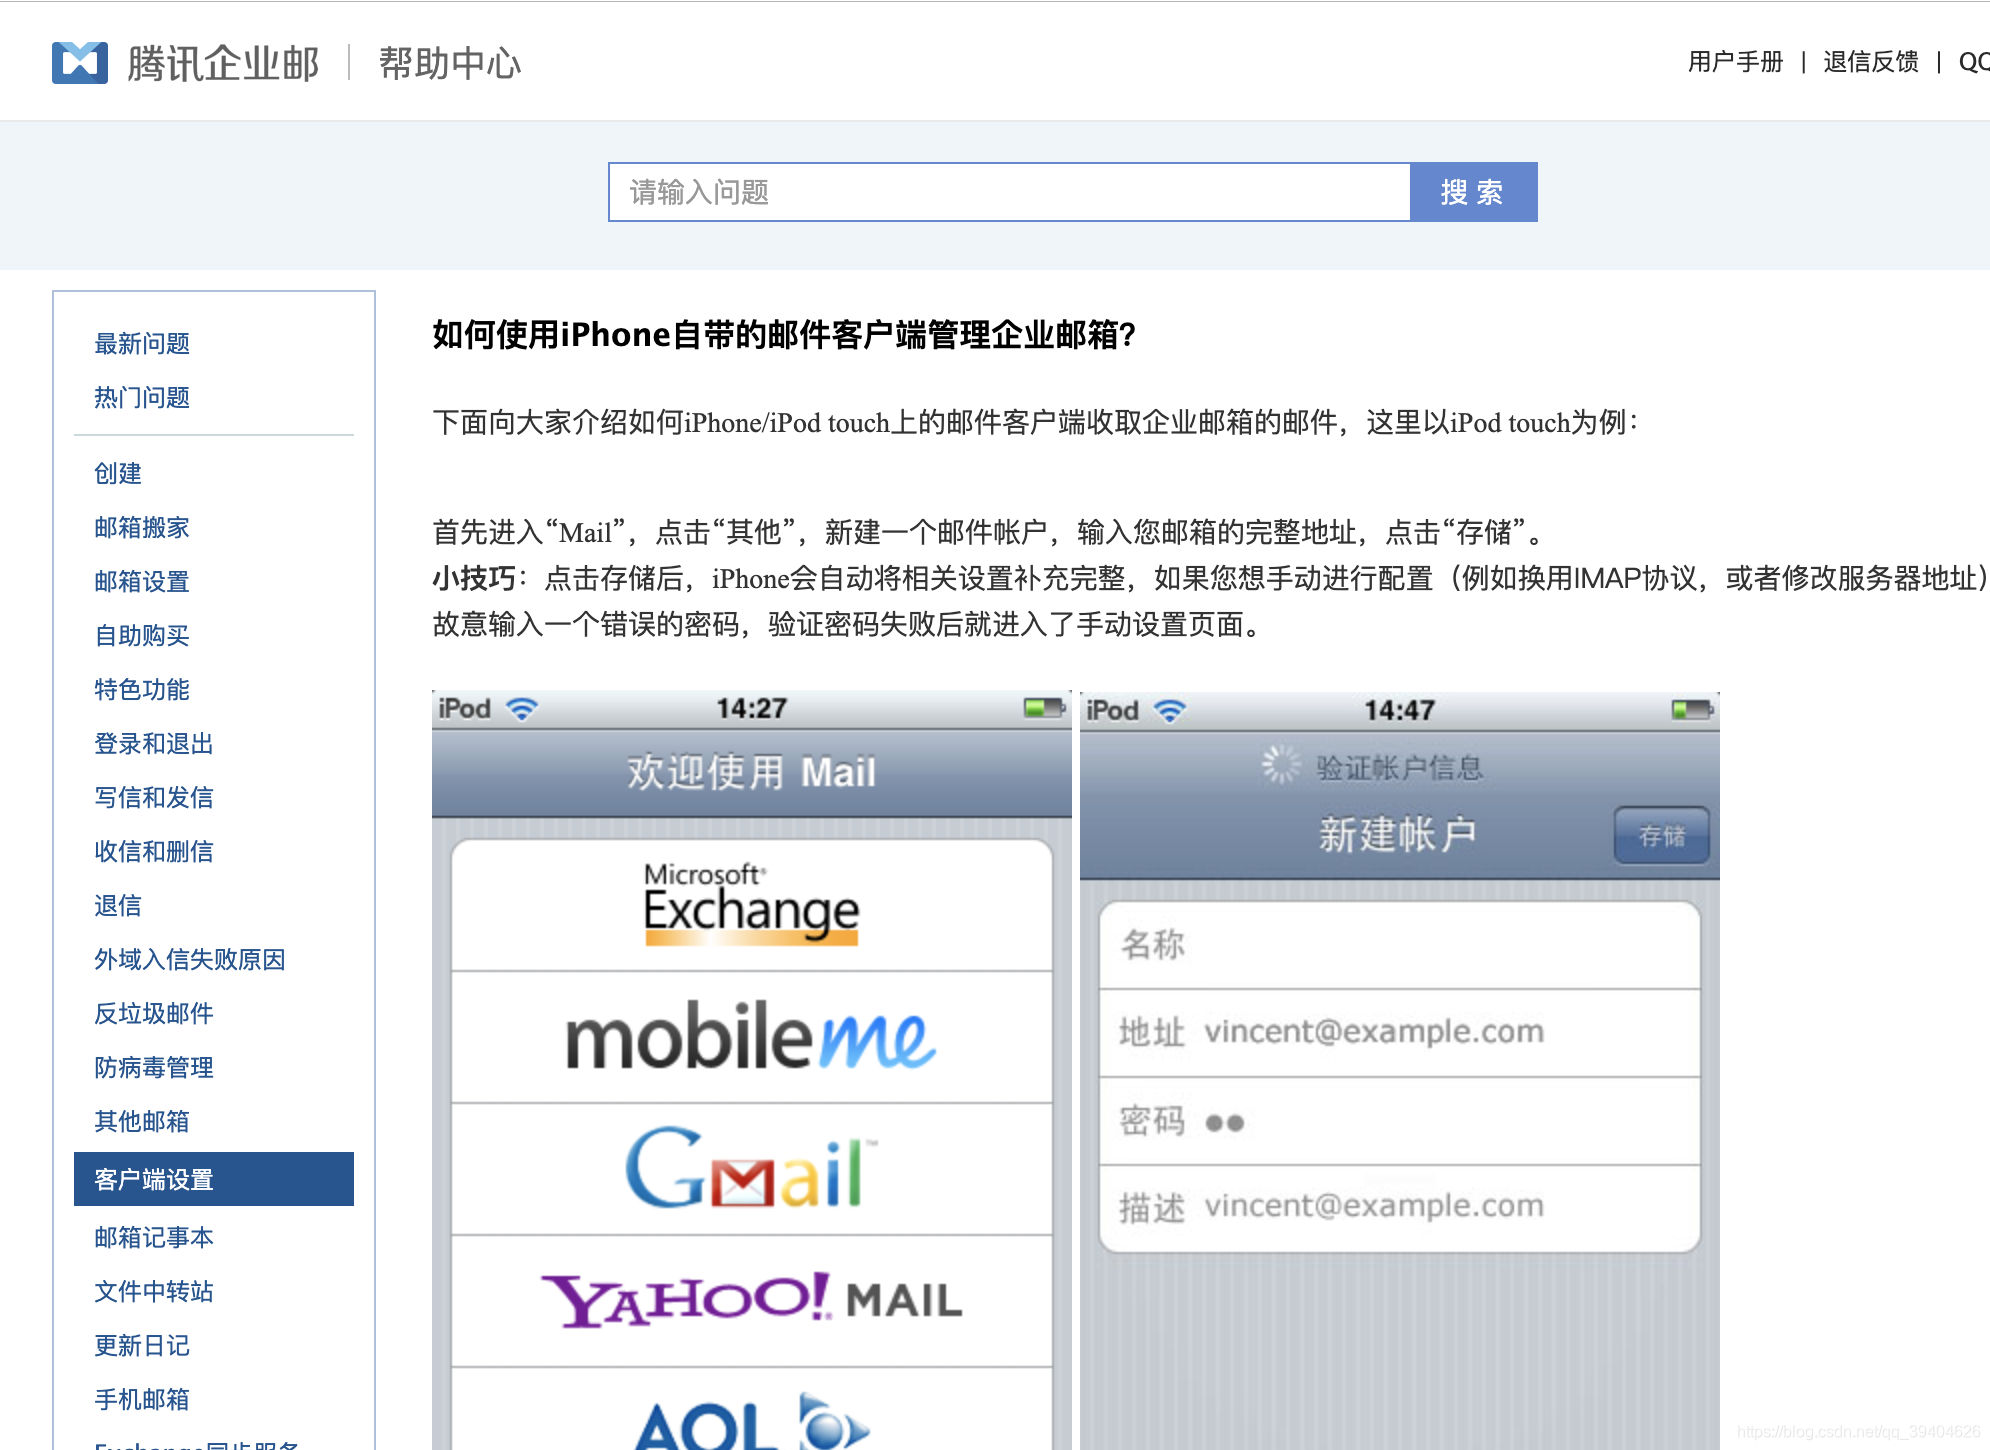Click the battery icon in 14:47 screenshot
This screenshot has height=1450, width=1990.
(x=1692, y=710)
